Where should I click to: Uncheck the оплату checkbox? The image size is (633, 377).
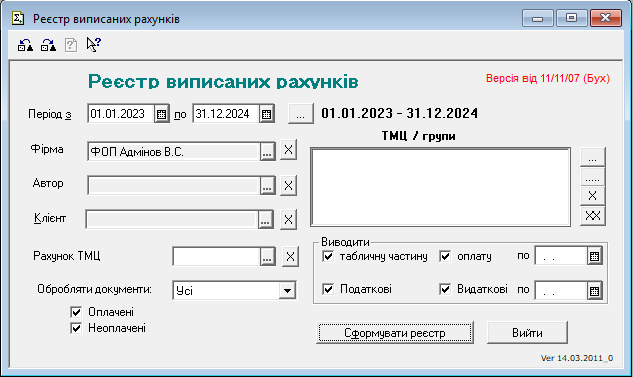445,256
